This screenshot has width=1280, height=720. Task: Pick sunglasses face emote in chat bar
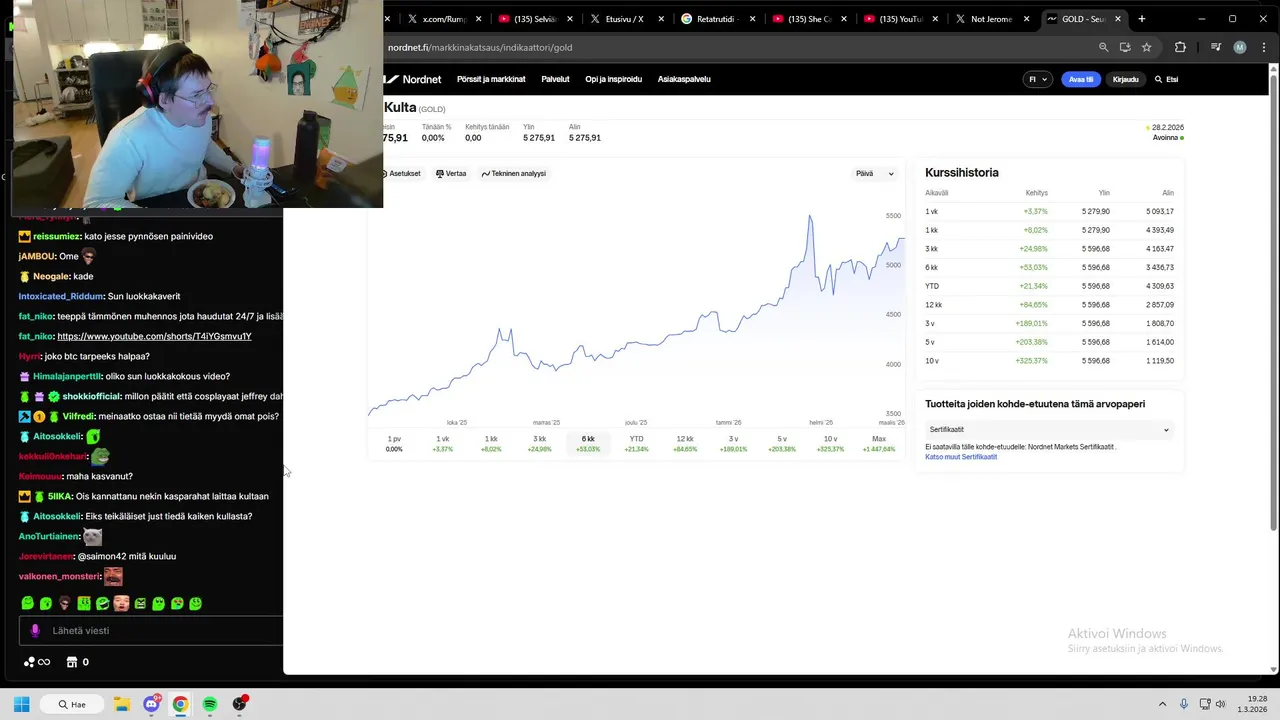(x=65, y=603)
